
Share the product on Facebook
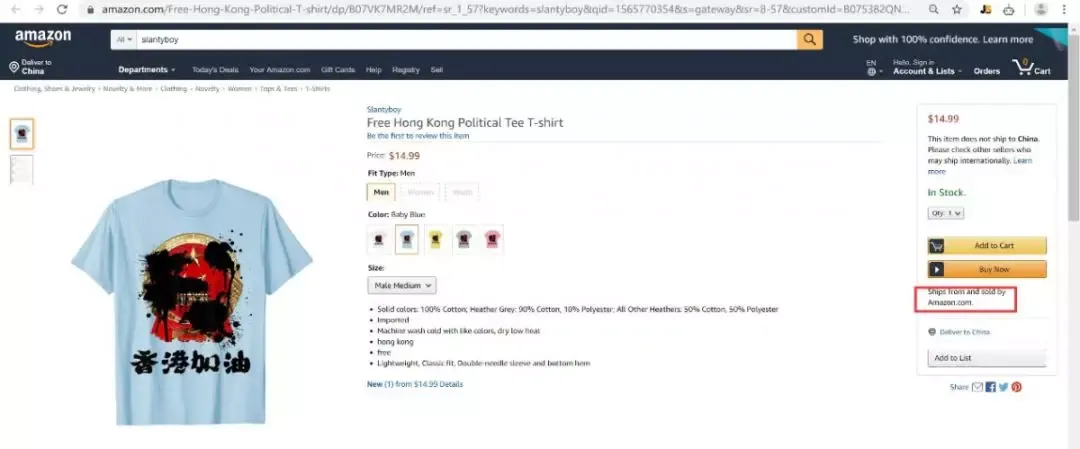(990, 387)
